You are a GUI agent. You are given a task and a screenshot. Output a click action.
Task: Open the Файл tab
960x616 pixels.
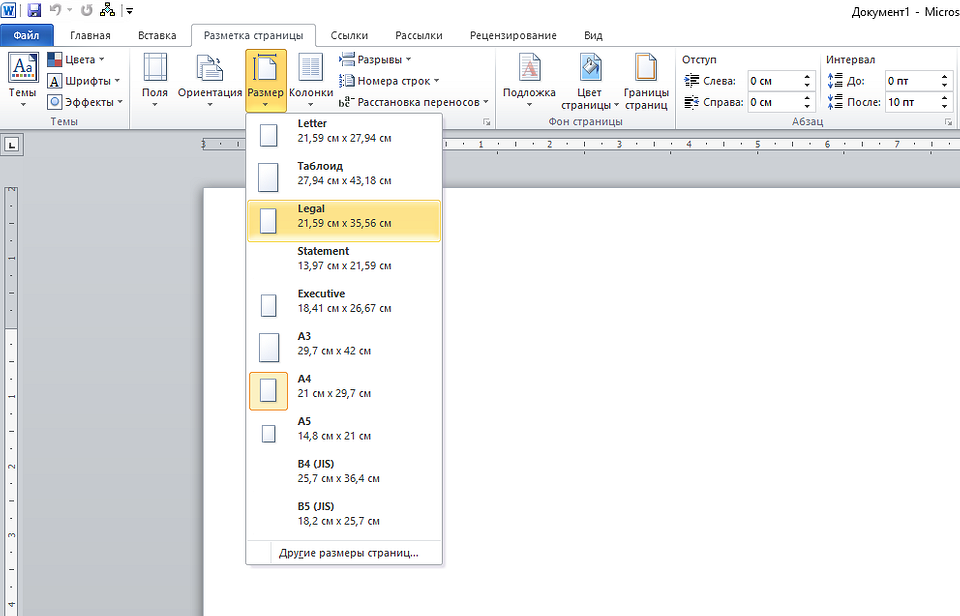[26, 35]
